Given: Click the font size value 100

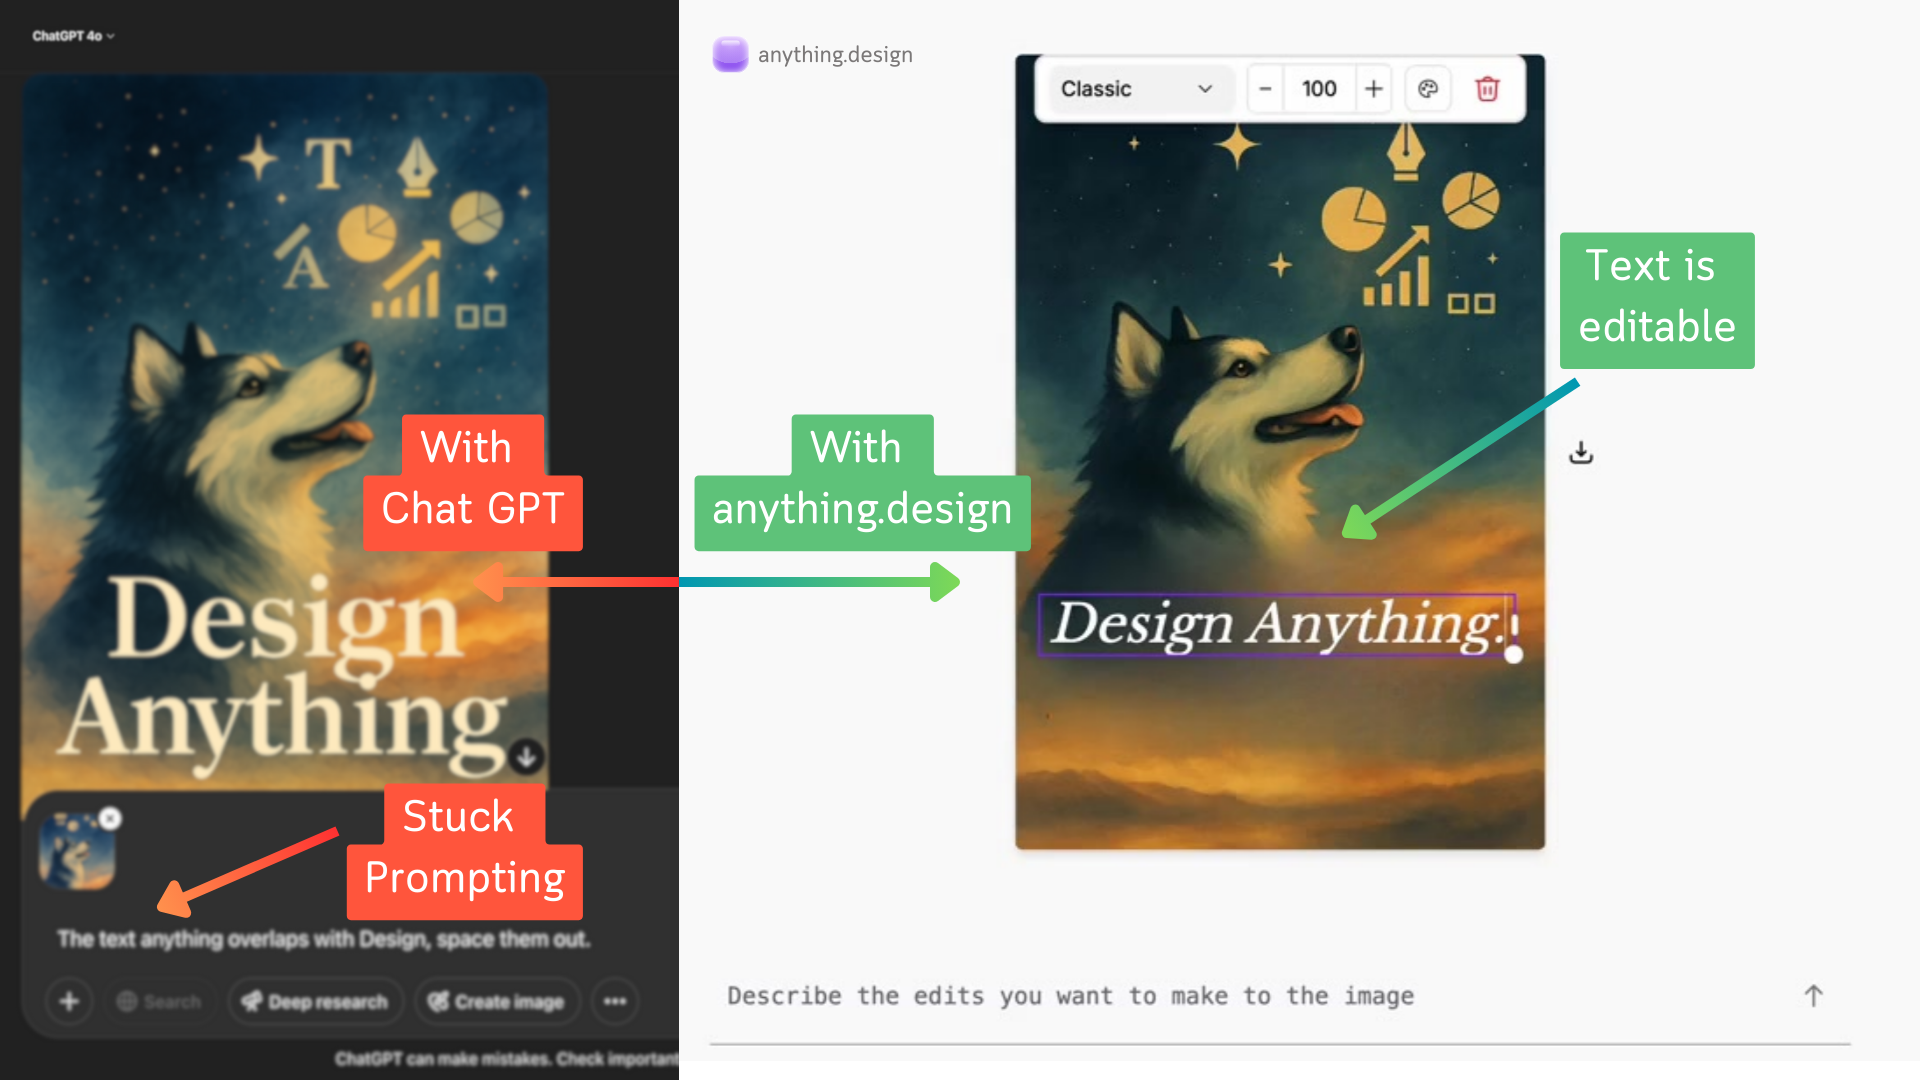Looking at the screenshot, I should coord(1319,89).
